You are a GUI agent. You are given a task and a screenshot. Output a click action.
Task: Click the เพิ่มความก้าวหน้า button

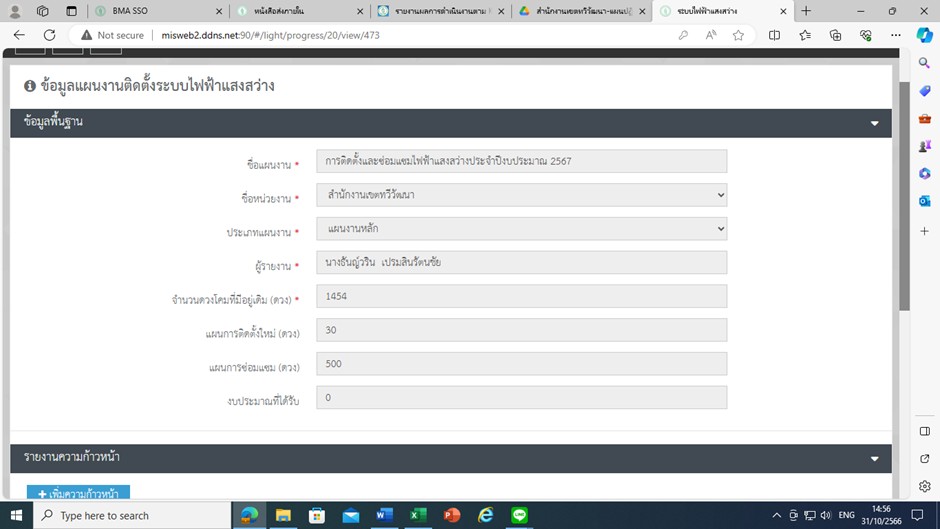click(x=78, y=493)
